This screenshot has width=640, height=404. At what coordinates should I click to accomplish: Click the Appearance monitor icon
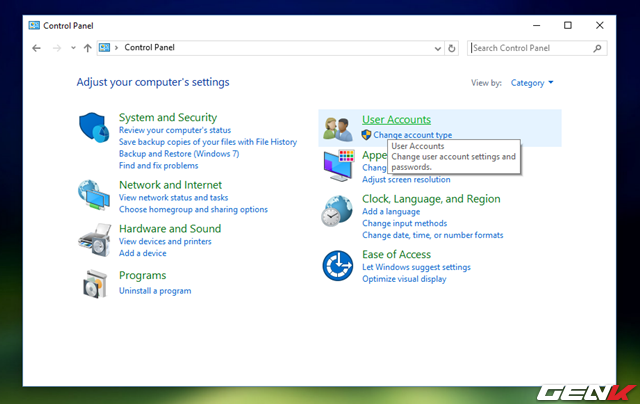tap(338, 165)
